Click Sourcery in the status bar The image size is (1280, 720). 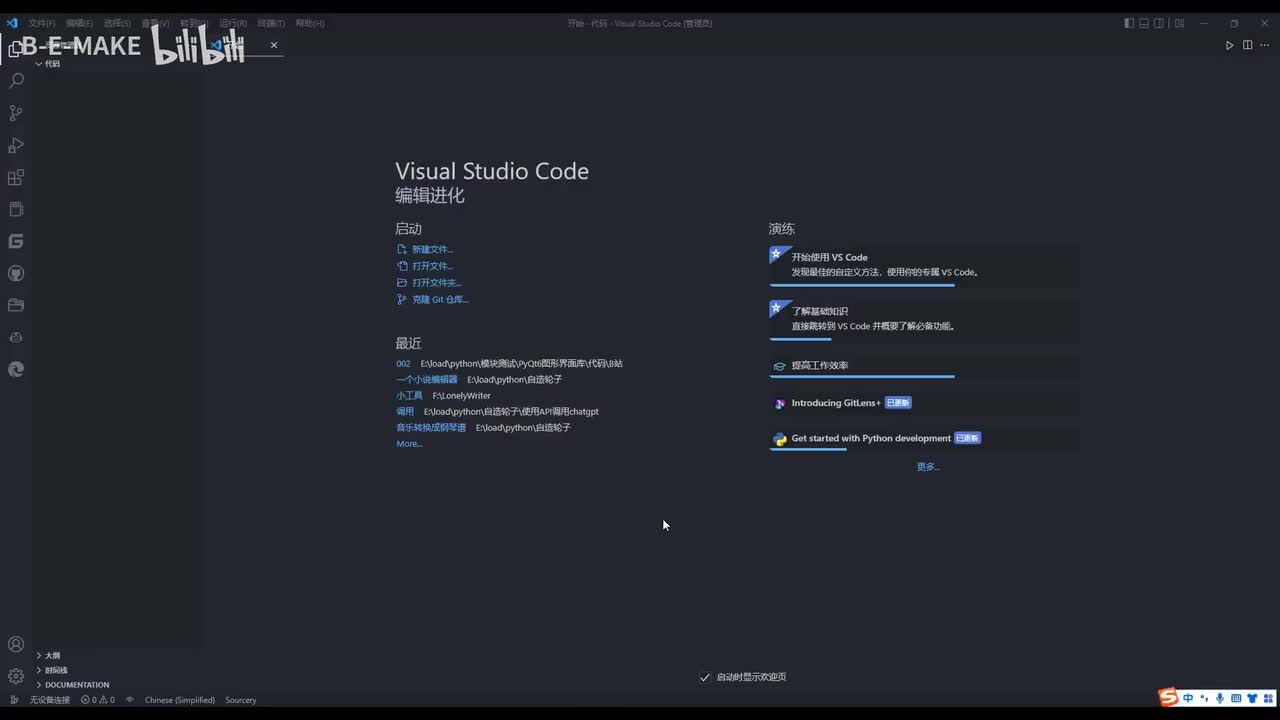click(241, 700)
